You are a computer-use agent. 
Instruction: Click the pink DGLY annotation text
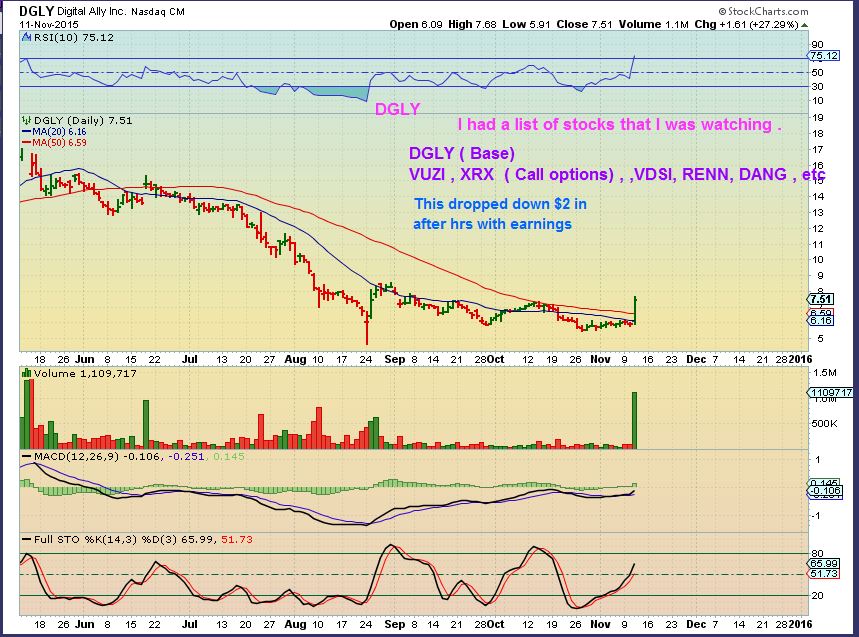[397, 109]
